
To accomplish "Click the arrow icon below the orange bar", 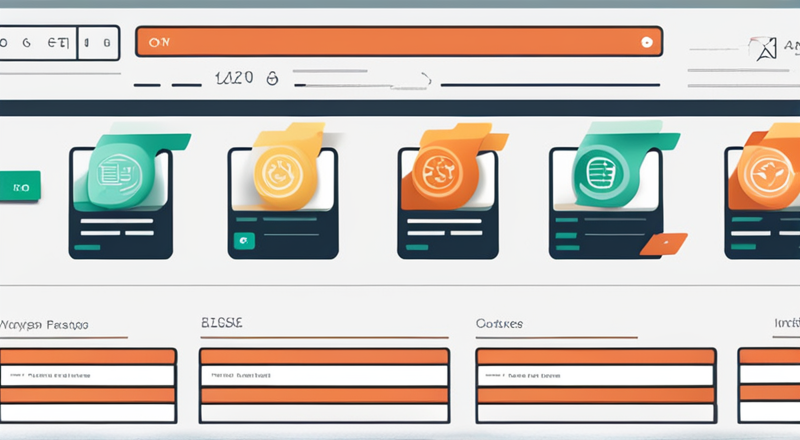I will click(x=426, y=79).
